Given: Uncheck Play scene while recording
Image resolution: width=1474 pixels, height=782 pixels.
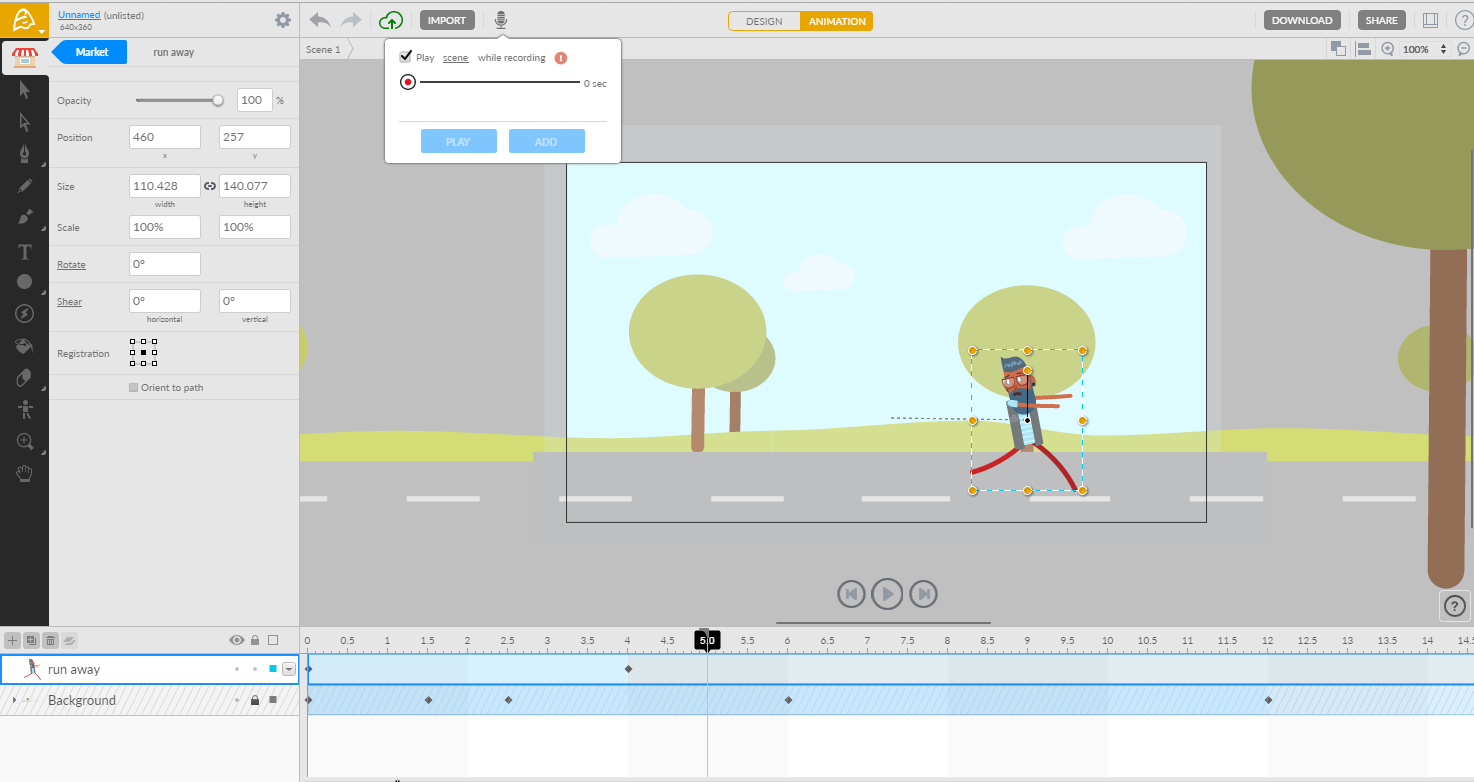Looking at the screenshot, I should pyautogui.click(x=405, y=57).
